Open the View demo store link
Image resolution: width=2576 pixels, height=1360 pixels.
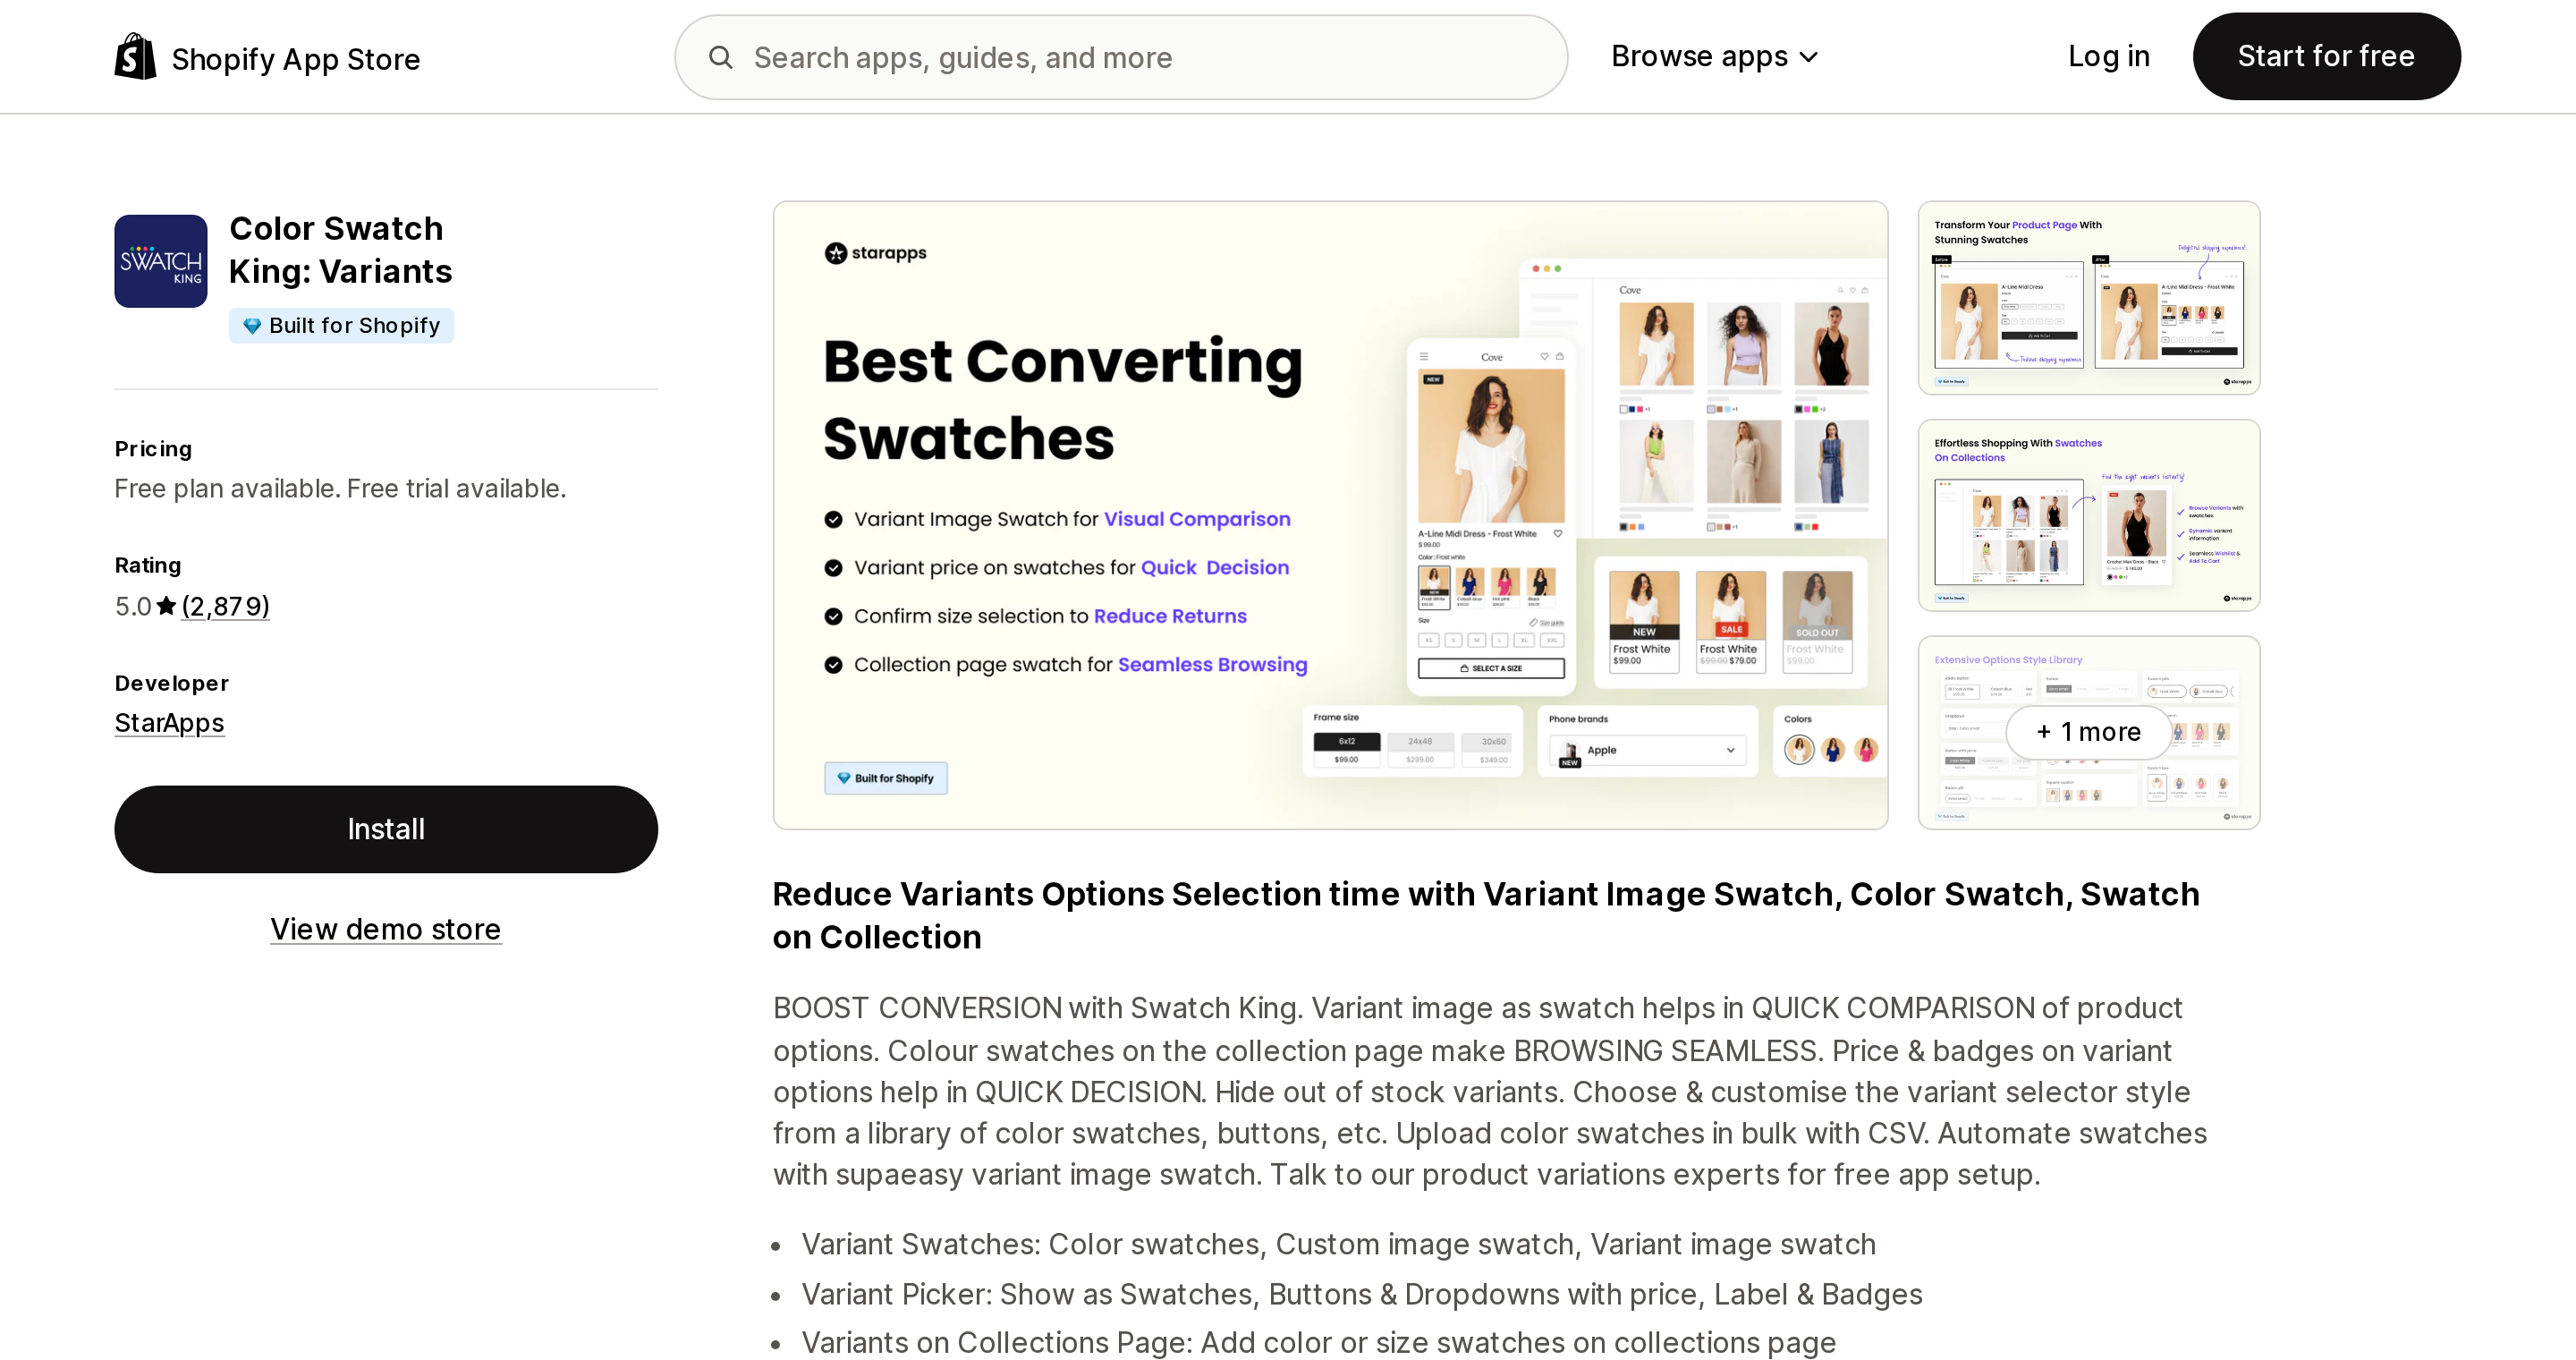click(386, 929)
